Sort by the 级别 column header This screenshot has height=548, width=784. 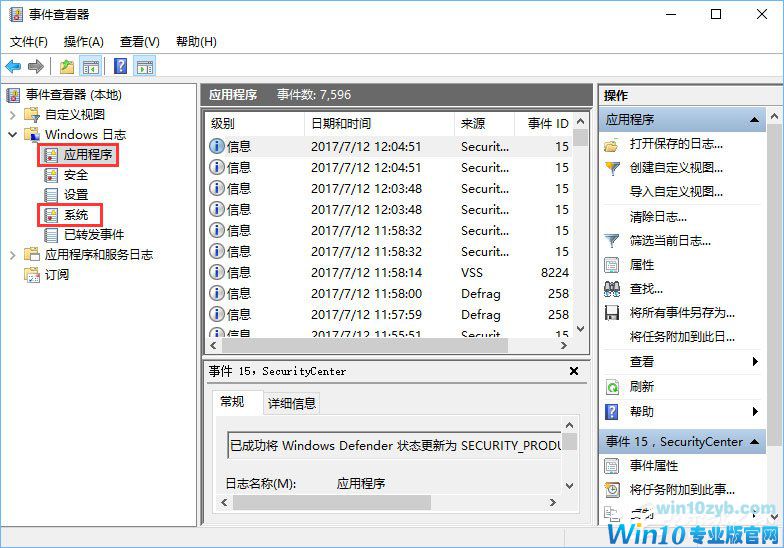tap(254, 124)
